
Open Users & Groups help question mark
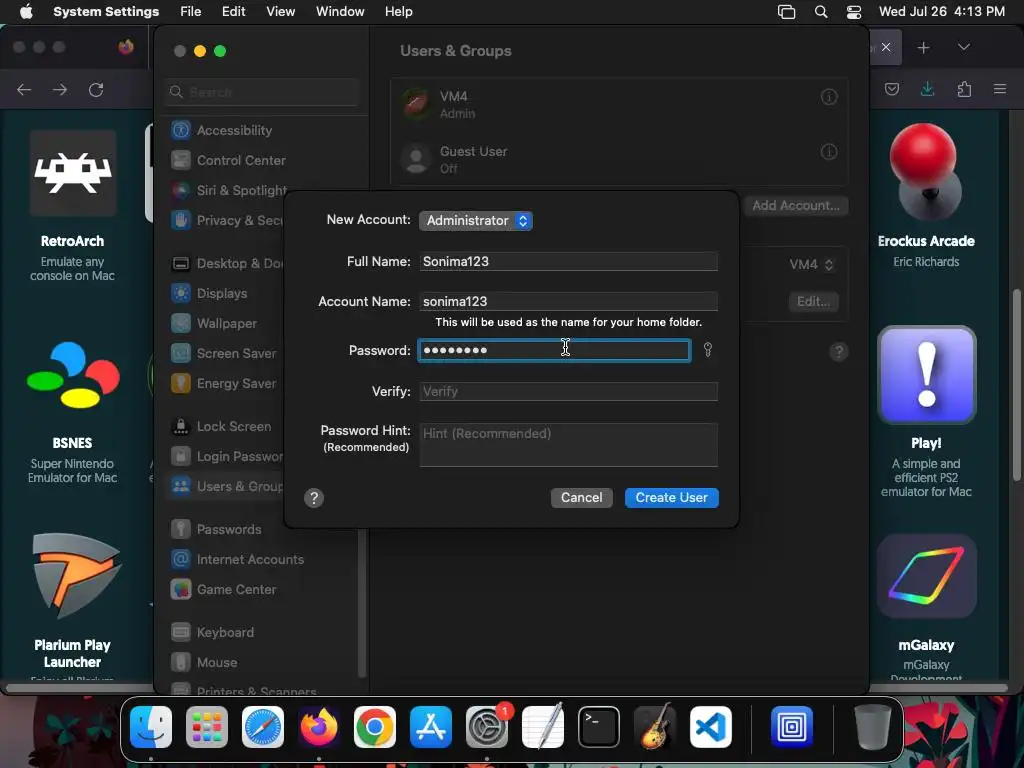tap(839, 352)
